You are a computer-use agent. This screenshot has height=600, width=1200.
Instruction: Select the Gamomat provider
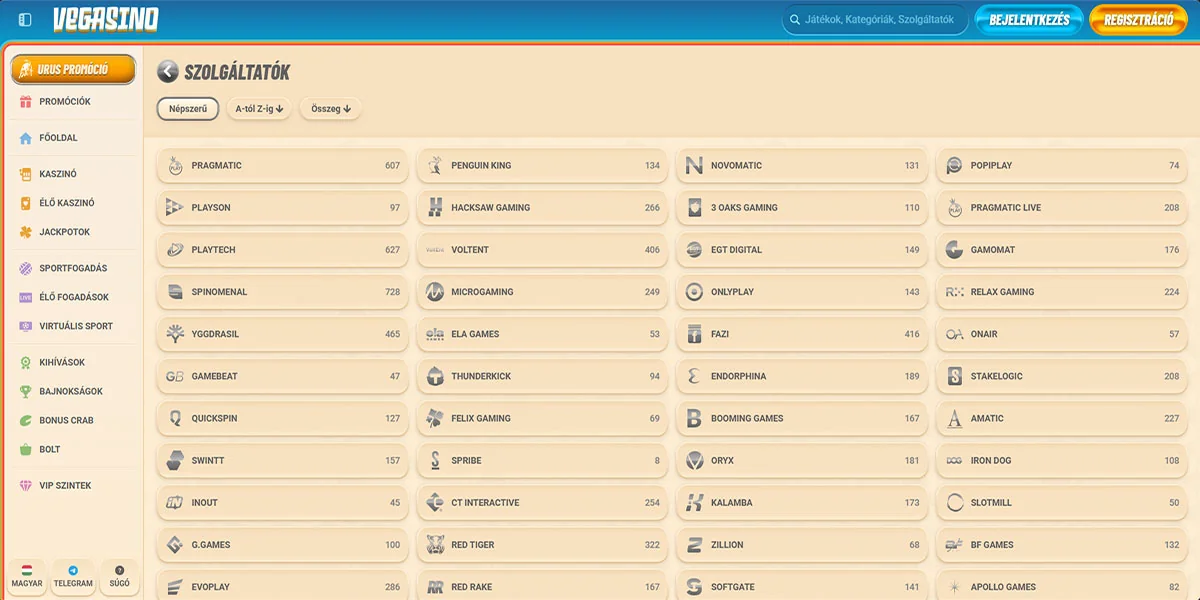(1062, 250)
